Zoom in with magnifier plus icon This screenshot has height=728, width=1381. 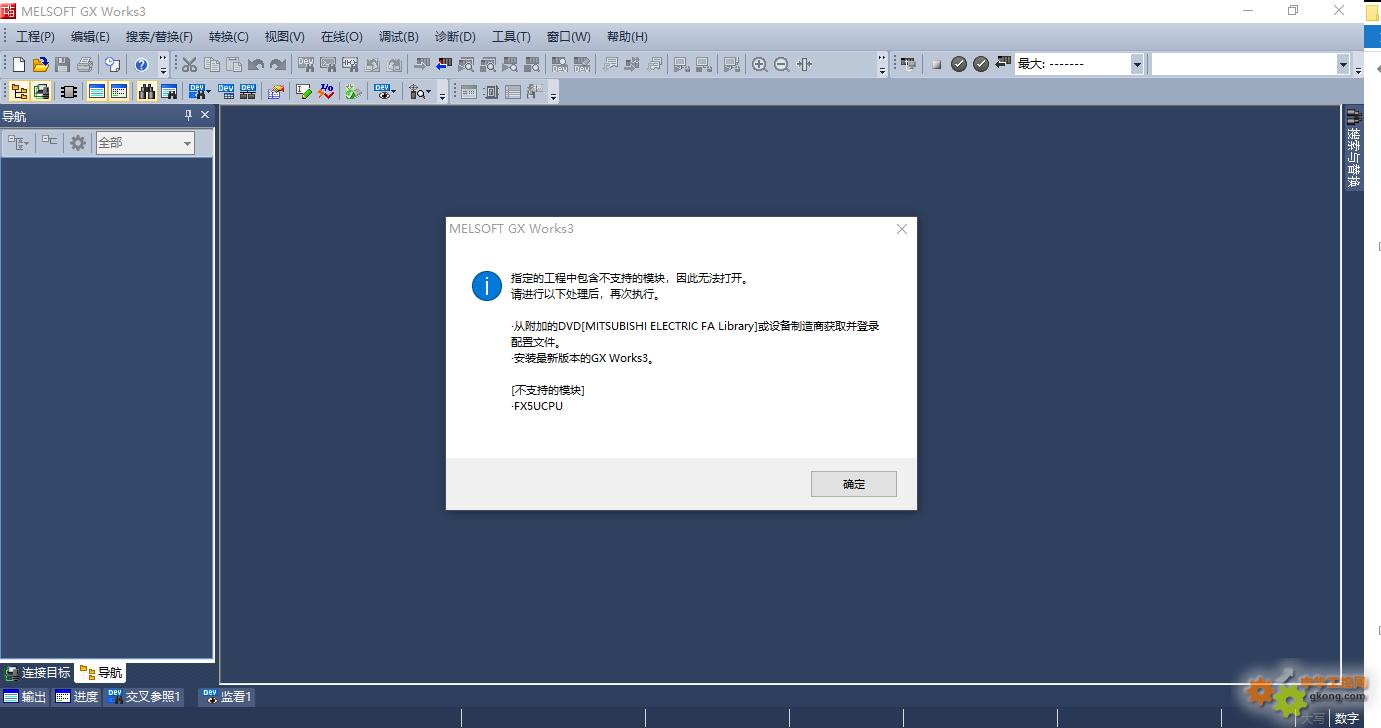coord(760,64)
